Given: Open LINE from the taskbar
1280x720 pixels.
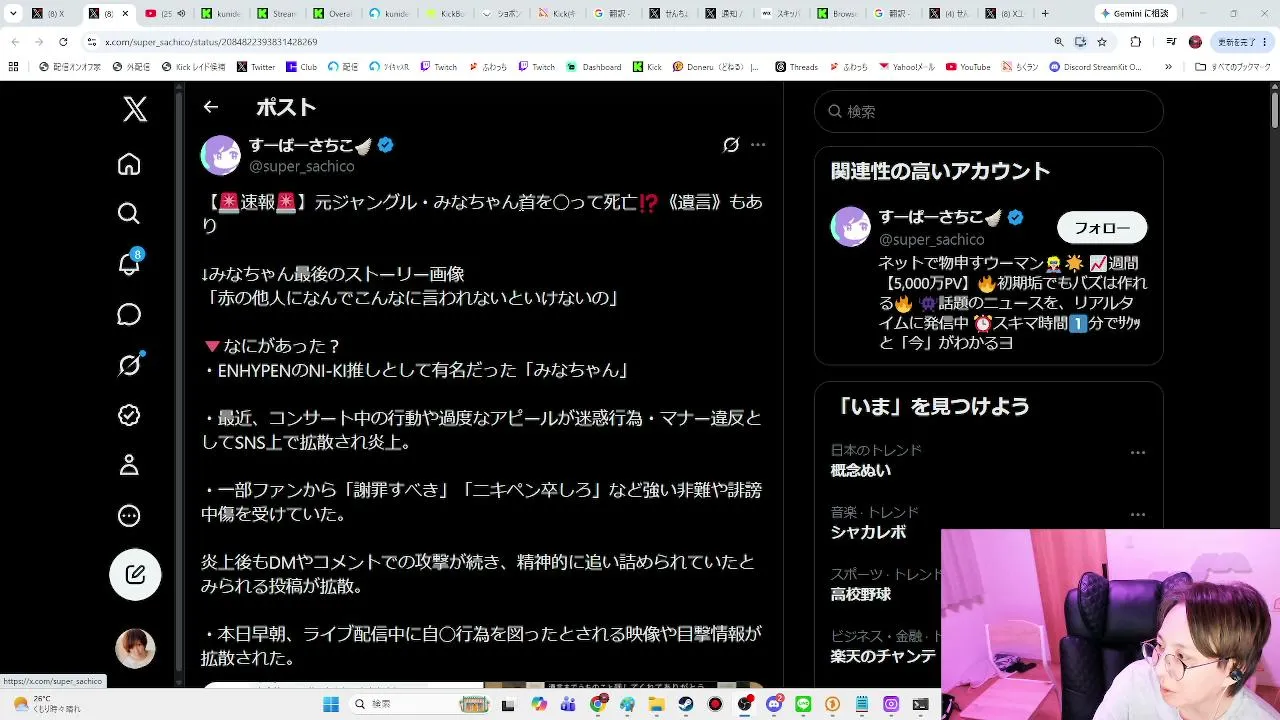Looking at the screenshot, I should [x=803, y=704].
